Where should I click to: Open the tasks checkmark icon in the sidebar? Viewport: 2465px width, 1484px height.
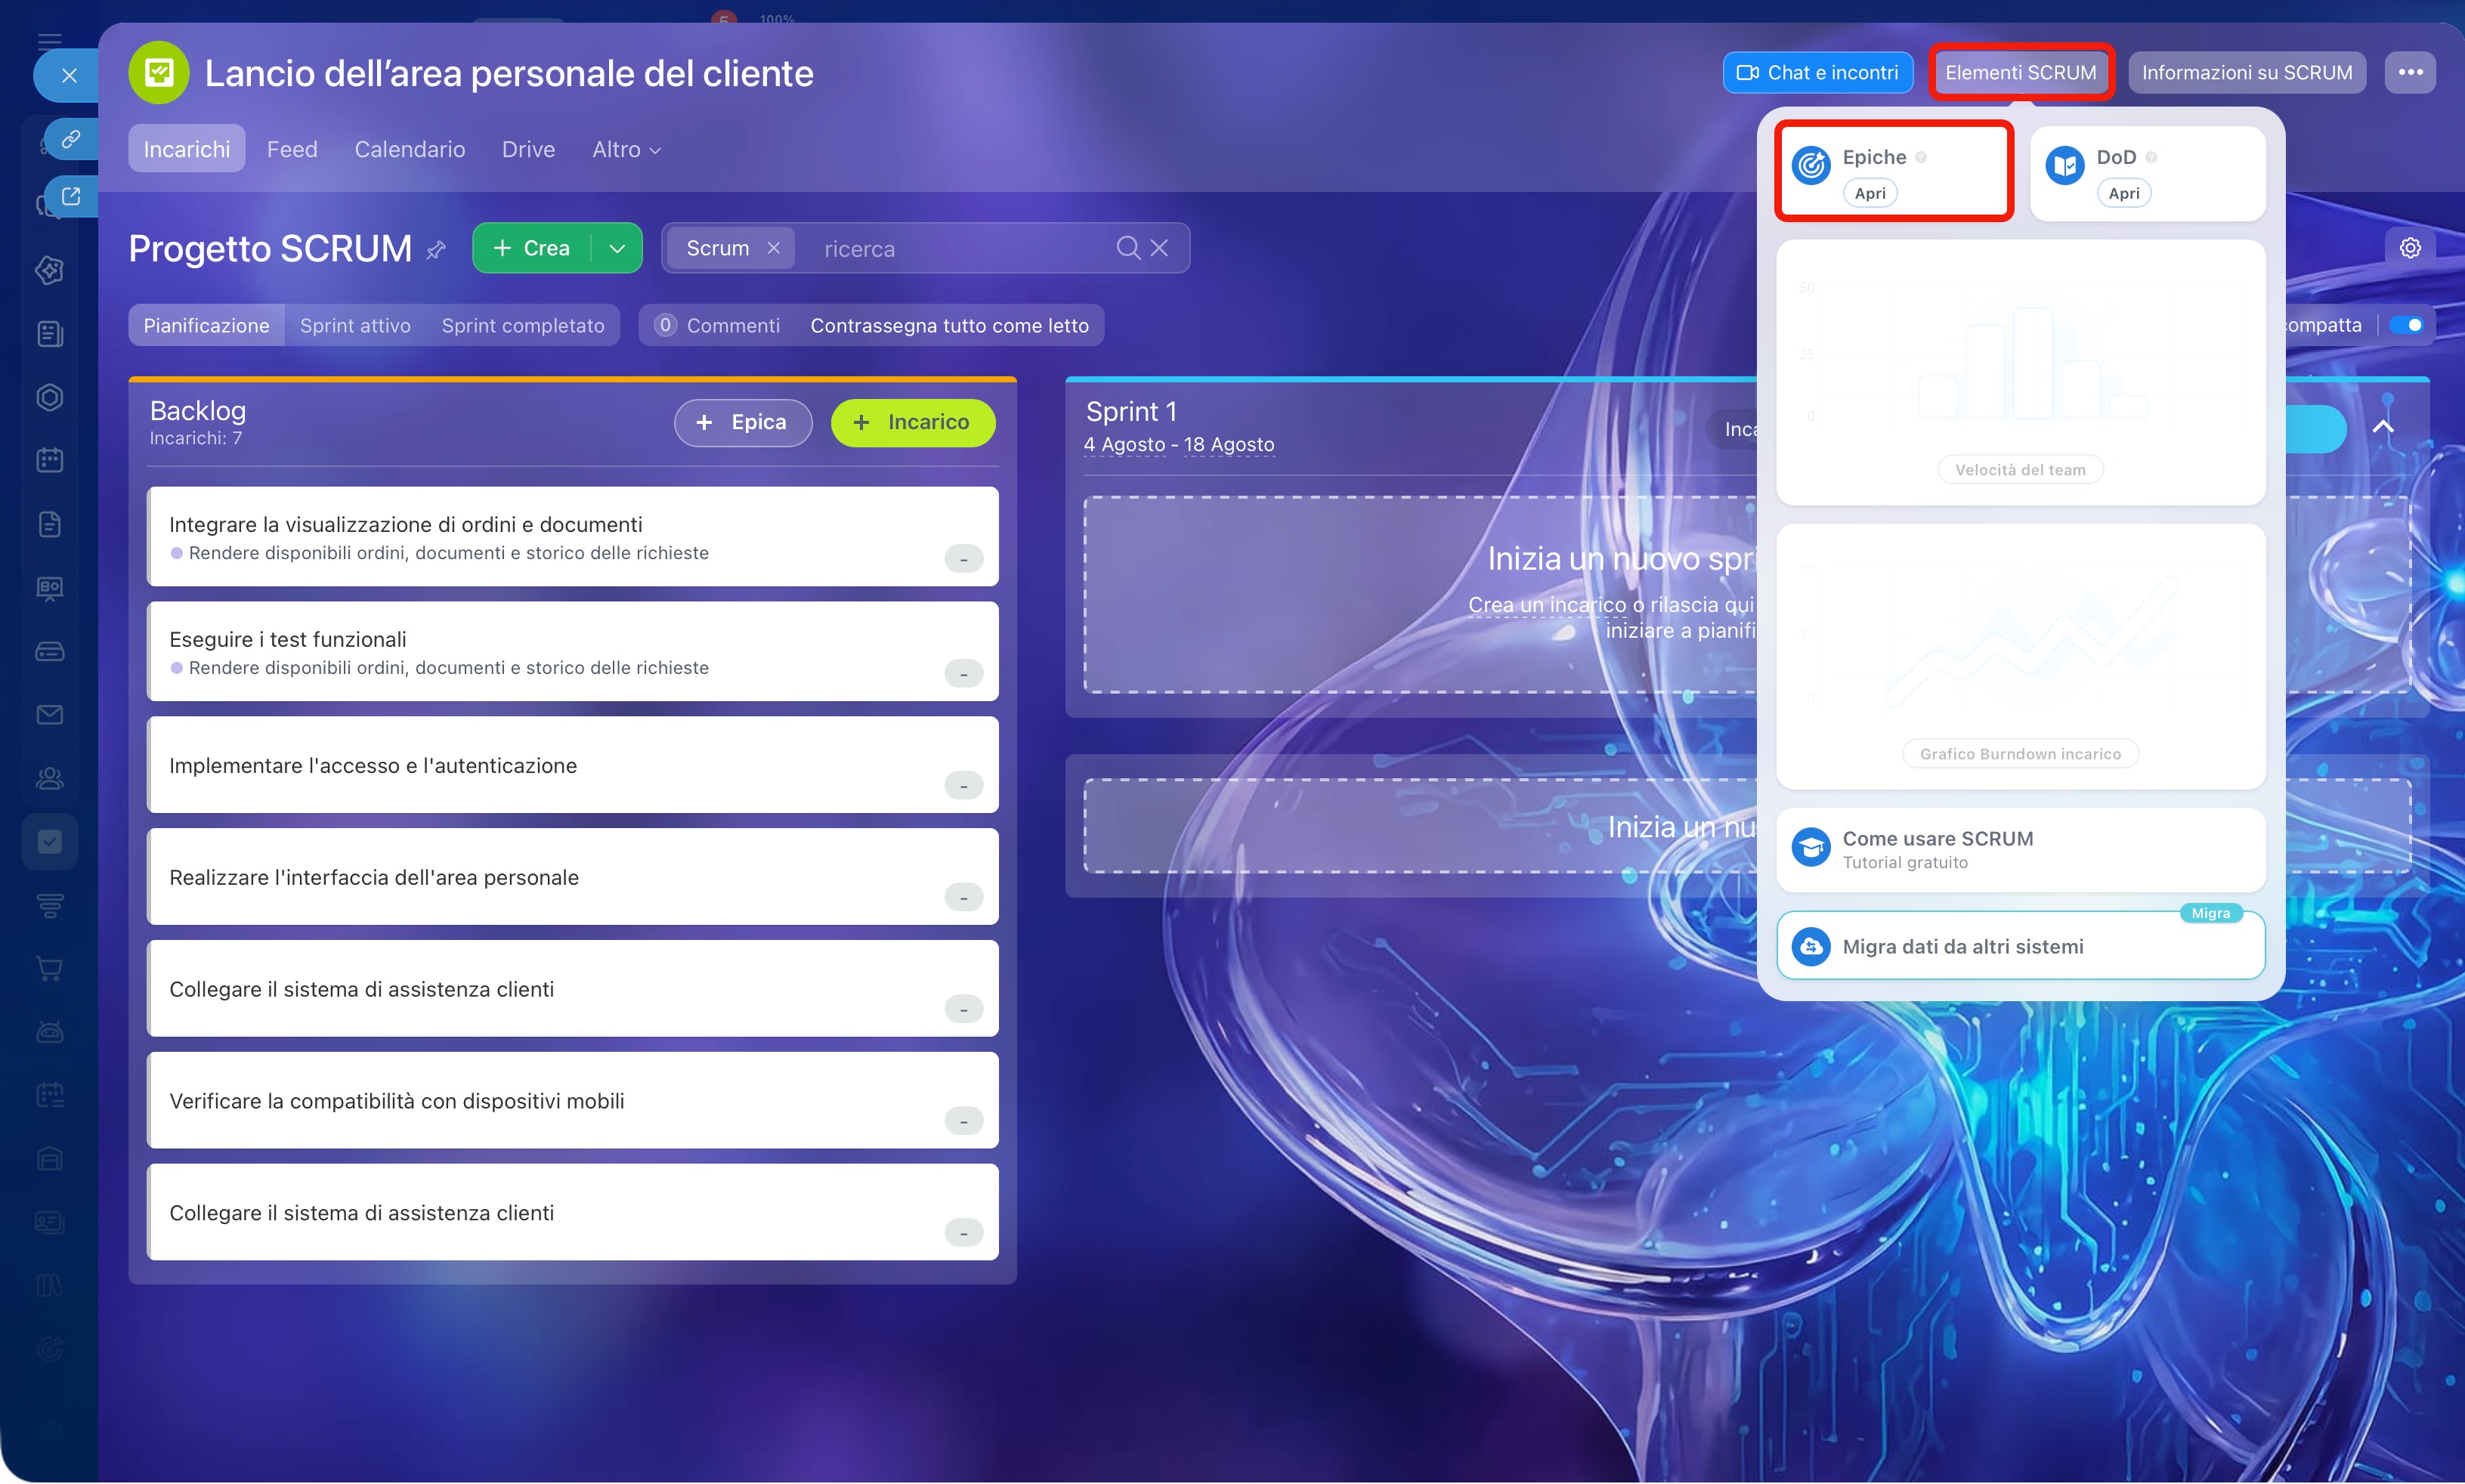(x=49, y=842)
